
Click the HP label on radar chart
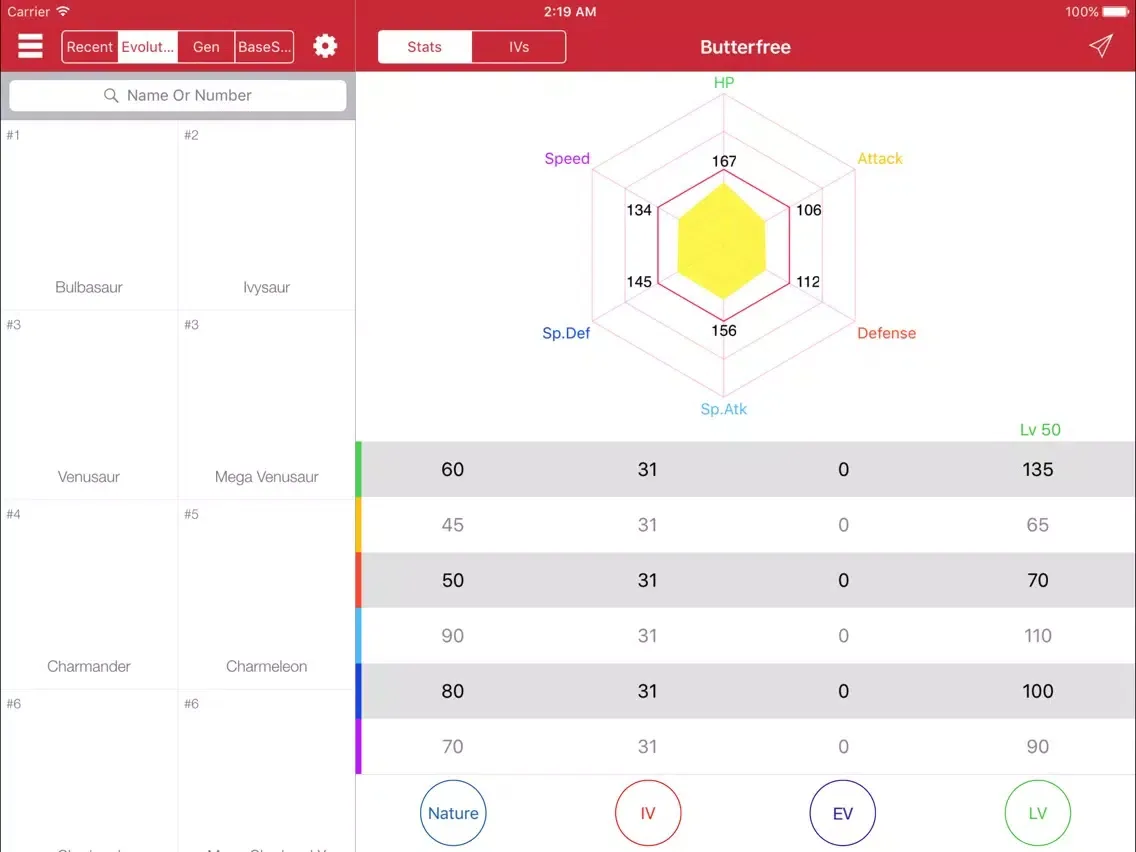tap(724, 83)
